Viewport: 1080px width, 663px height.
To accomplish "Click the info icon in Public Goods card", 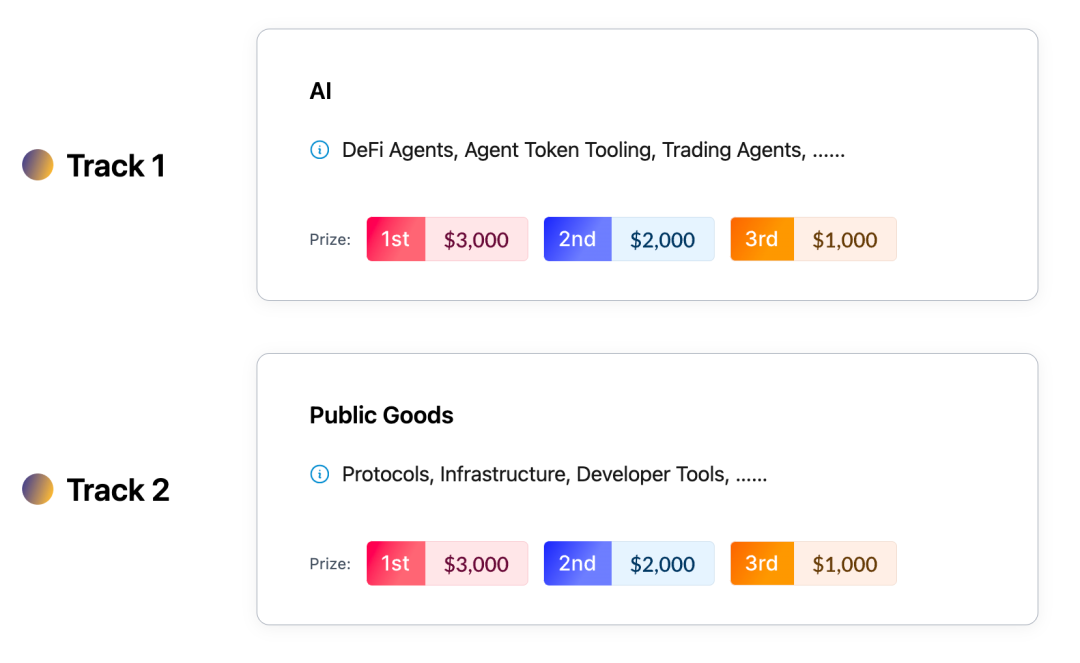I will 319,475.
